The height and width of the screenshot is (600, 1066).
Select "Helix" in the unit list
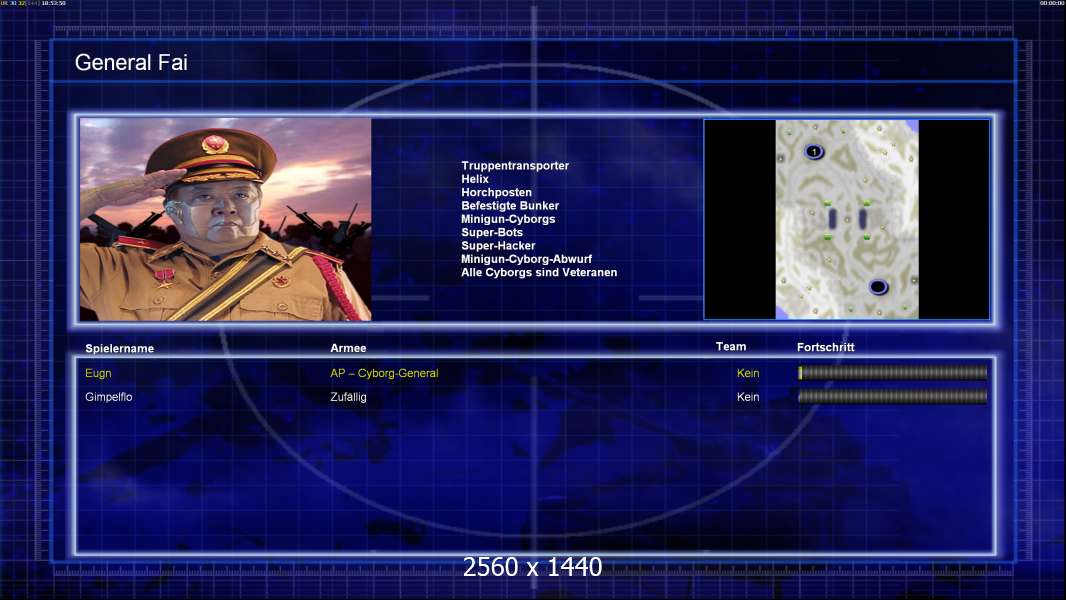click(x=475, y=179)
